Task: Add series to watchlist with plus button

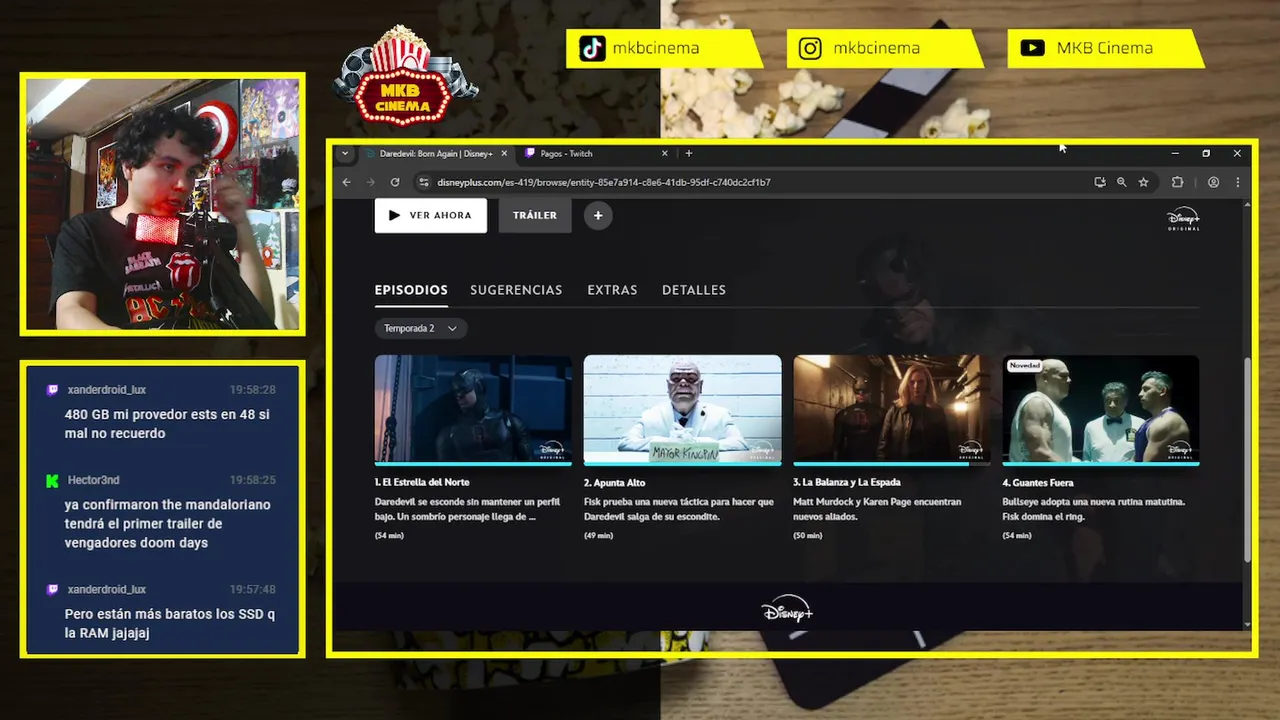Action: coord(598,215)
